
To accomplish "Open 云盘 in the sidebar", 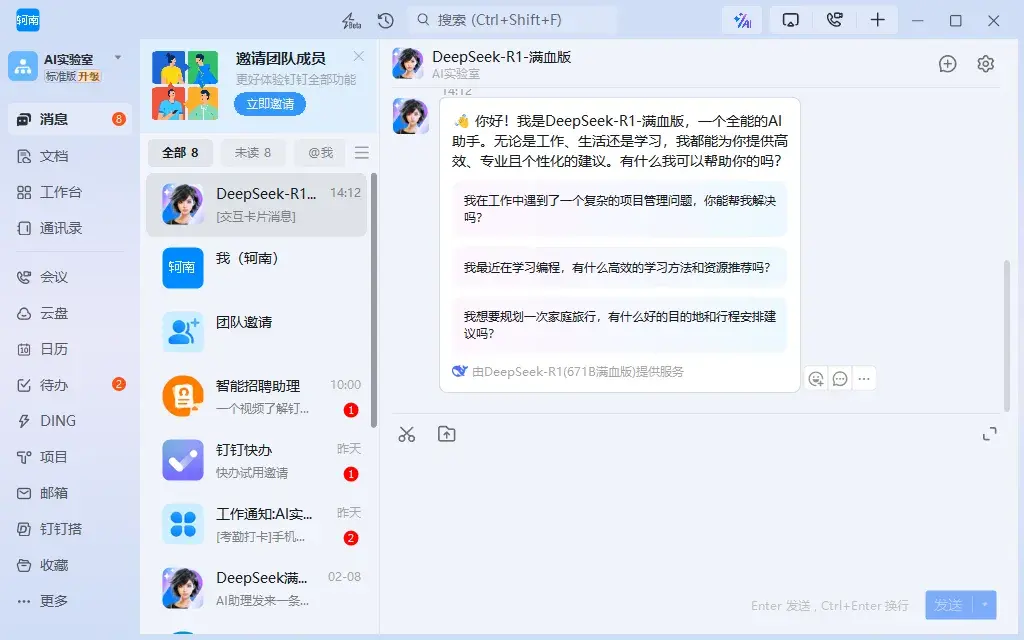I will click(x=70, y=313).
